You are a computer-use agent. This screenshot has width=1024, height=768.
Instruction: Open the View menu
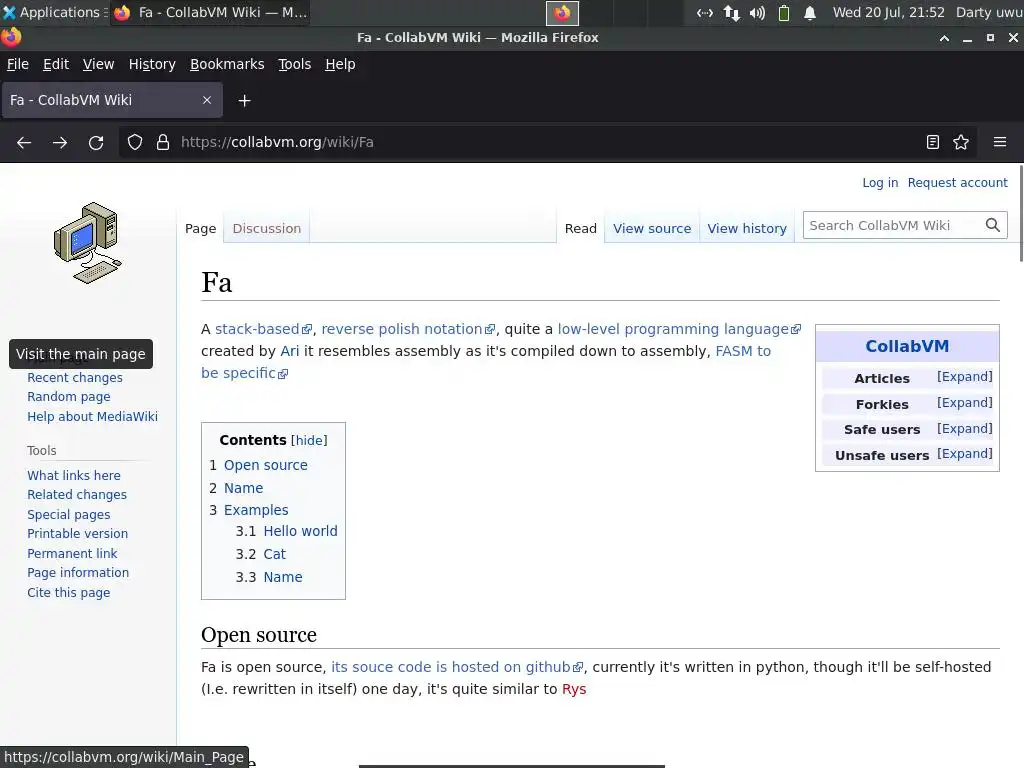(x=99, y=64)
